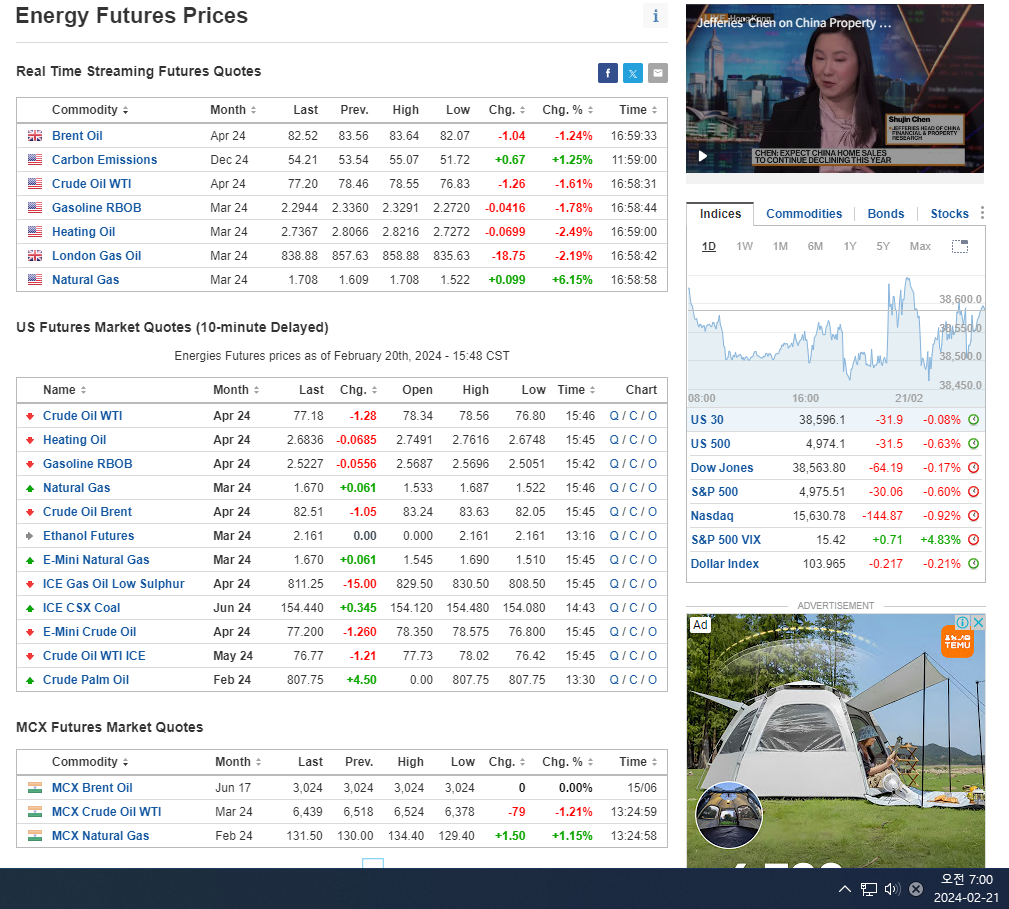The image size is (1009, 909).
Task: Open the three-dot more tabs menu
Action: (x=982, y=213)
